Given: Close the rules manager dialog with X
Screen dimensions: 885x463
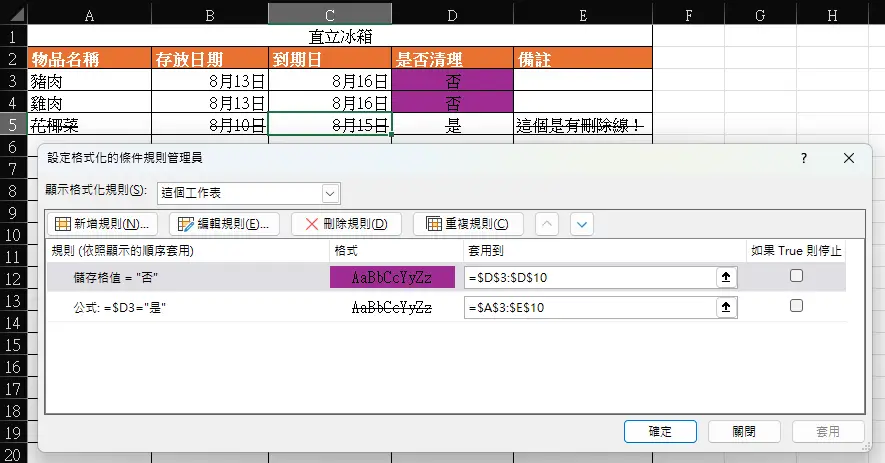Looking at the screenshot, I should 848,158.
